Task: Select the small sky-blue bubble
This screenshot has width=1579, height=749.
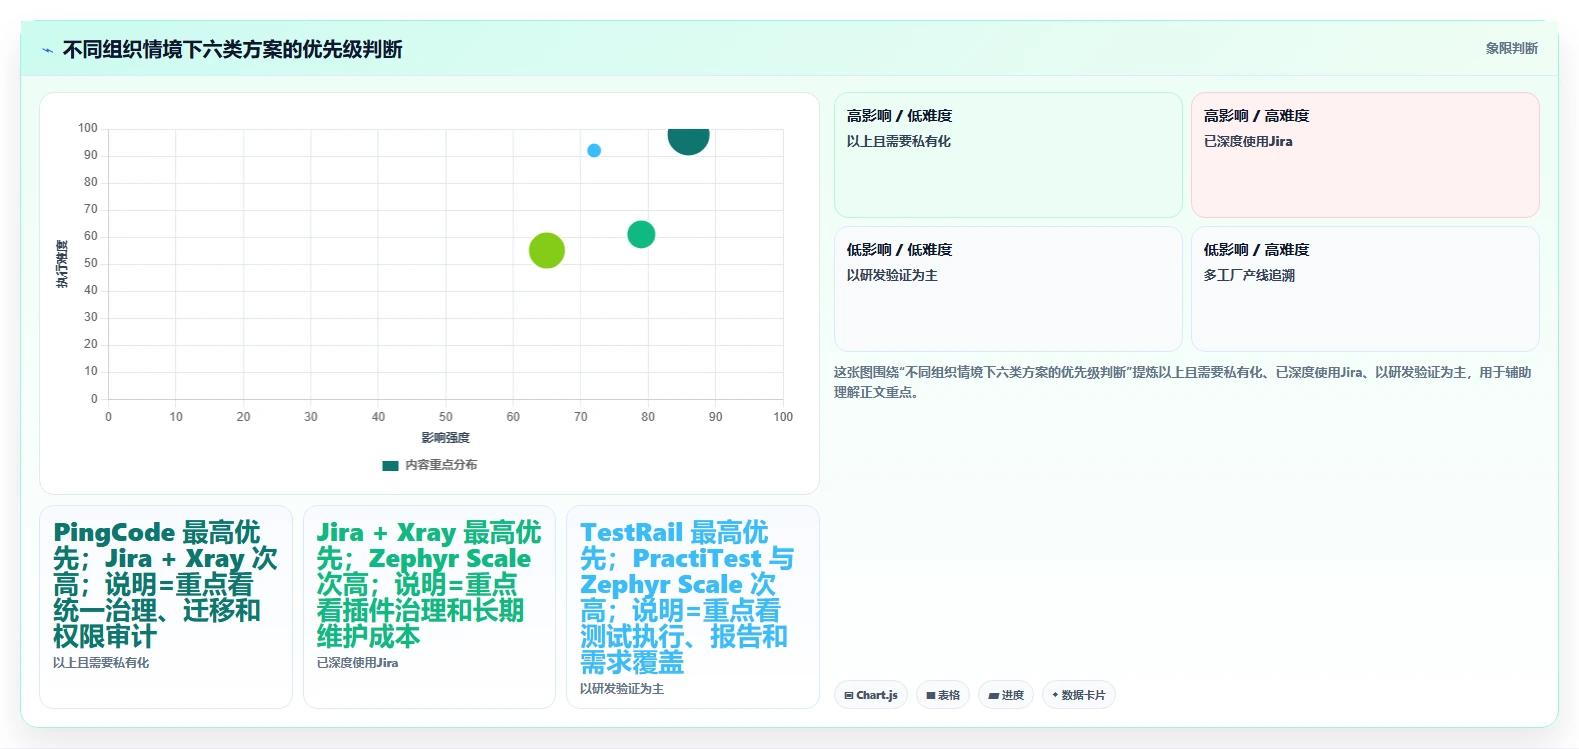Action: (x=594, y=151)
